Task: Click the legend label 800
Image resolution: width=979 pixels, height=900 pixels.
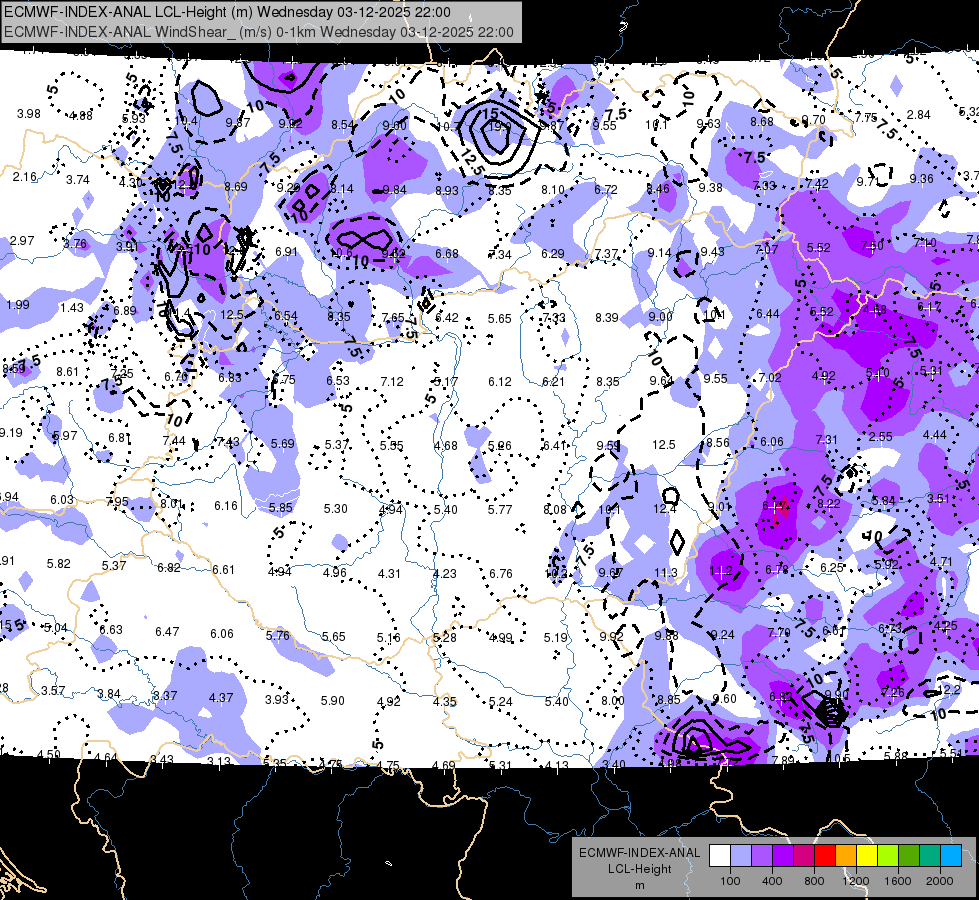Action: pos(814,881)
